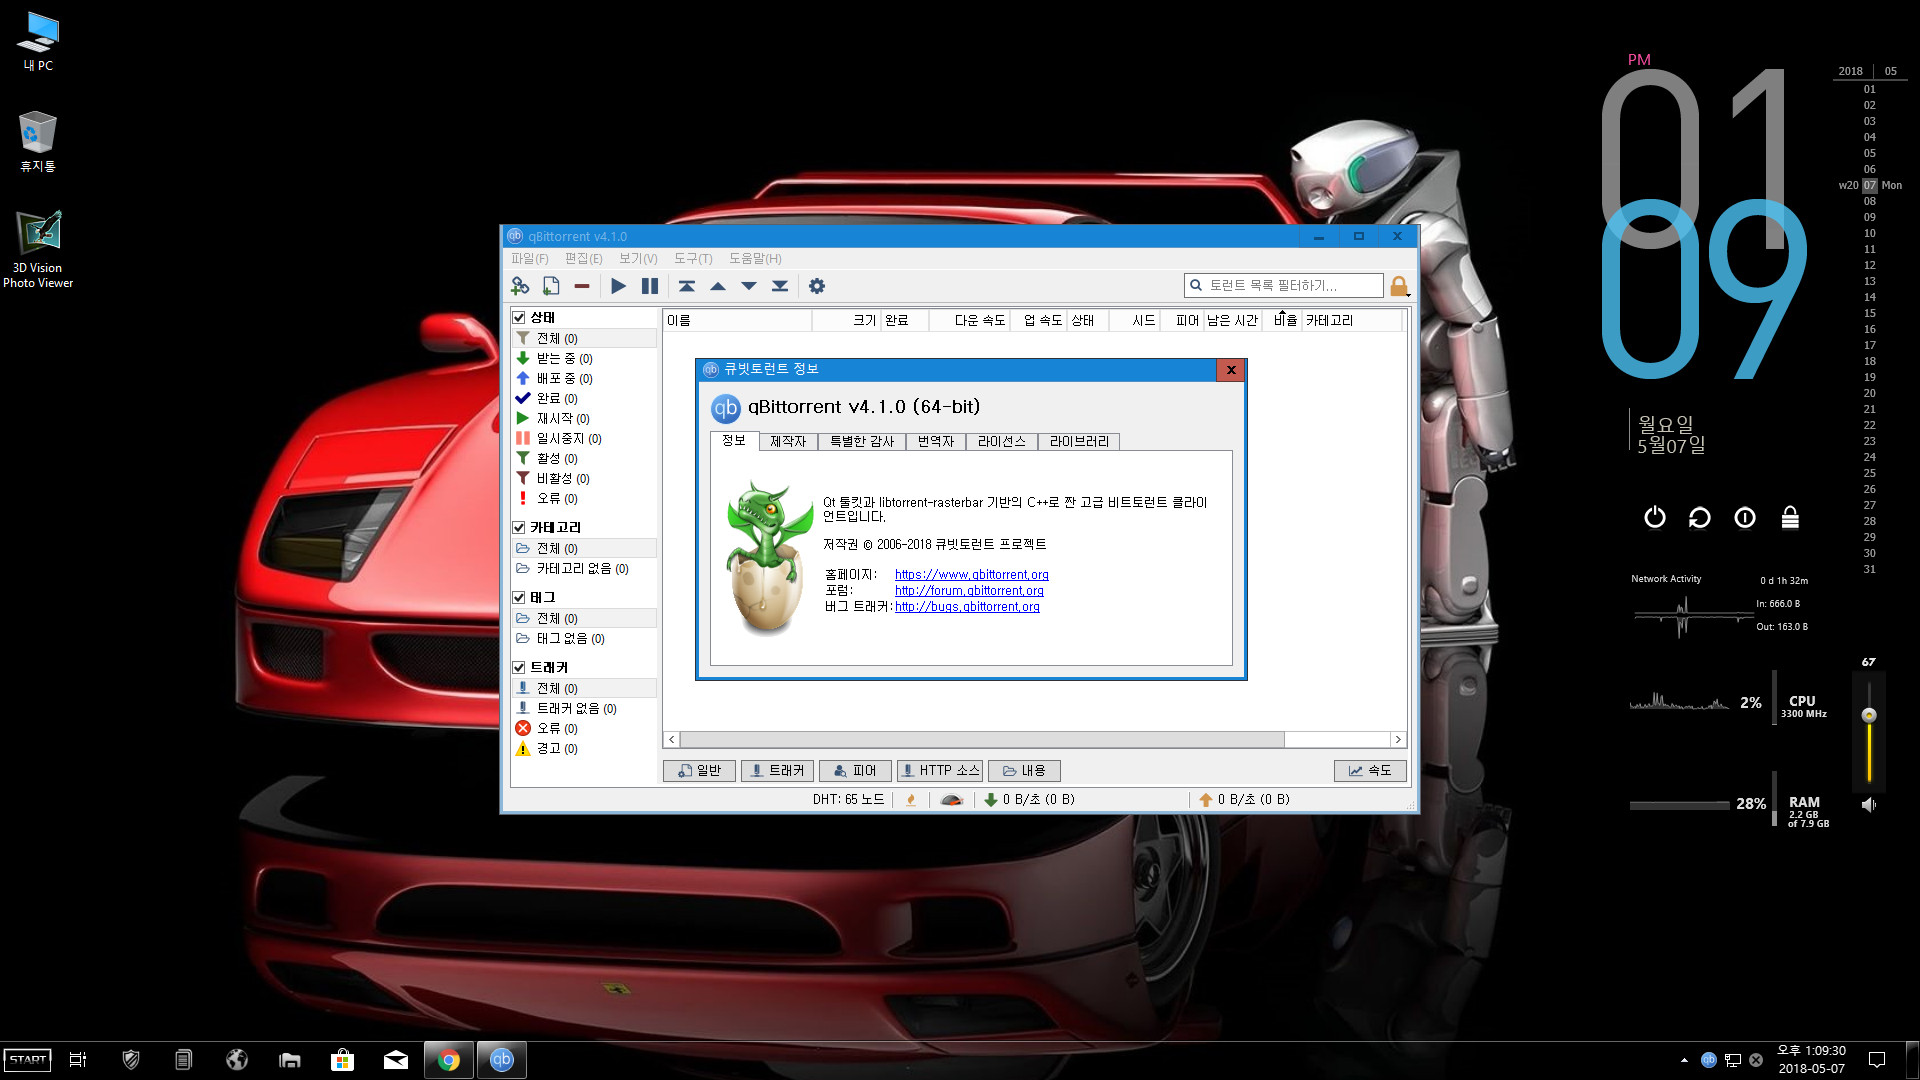Open the 휴지통 recycle bin desktop icon

tap(38, 142)
